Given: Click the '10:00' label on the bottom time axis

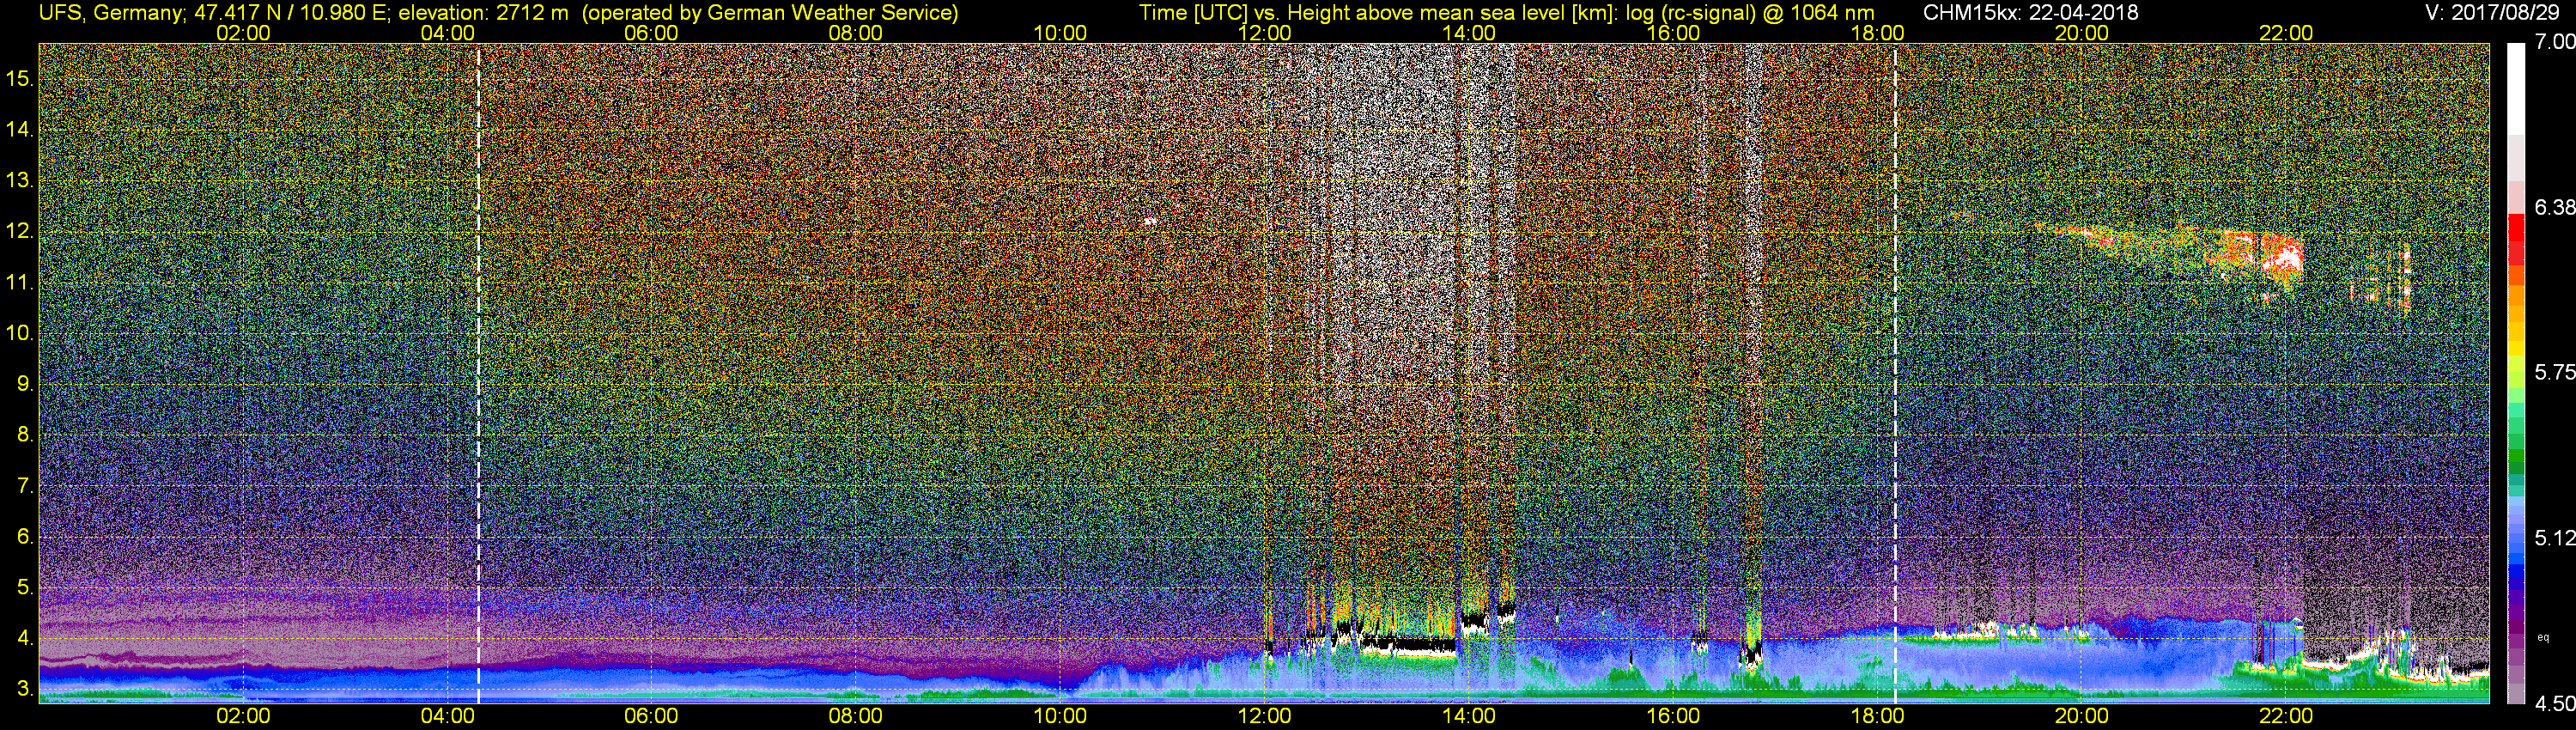Looking at the screenshot, I should click(1060, 716).
